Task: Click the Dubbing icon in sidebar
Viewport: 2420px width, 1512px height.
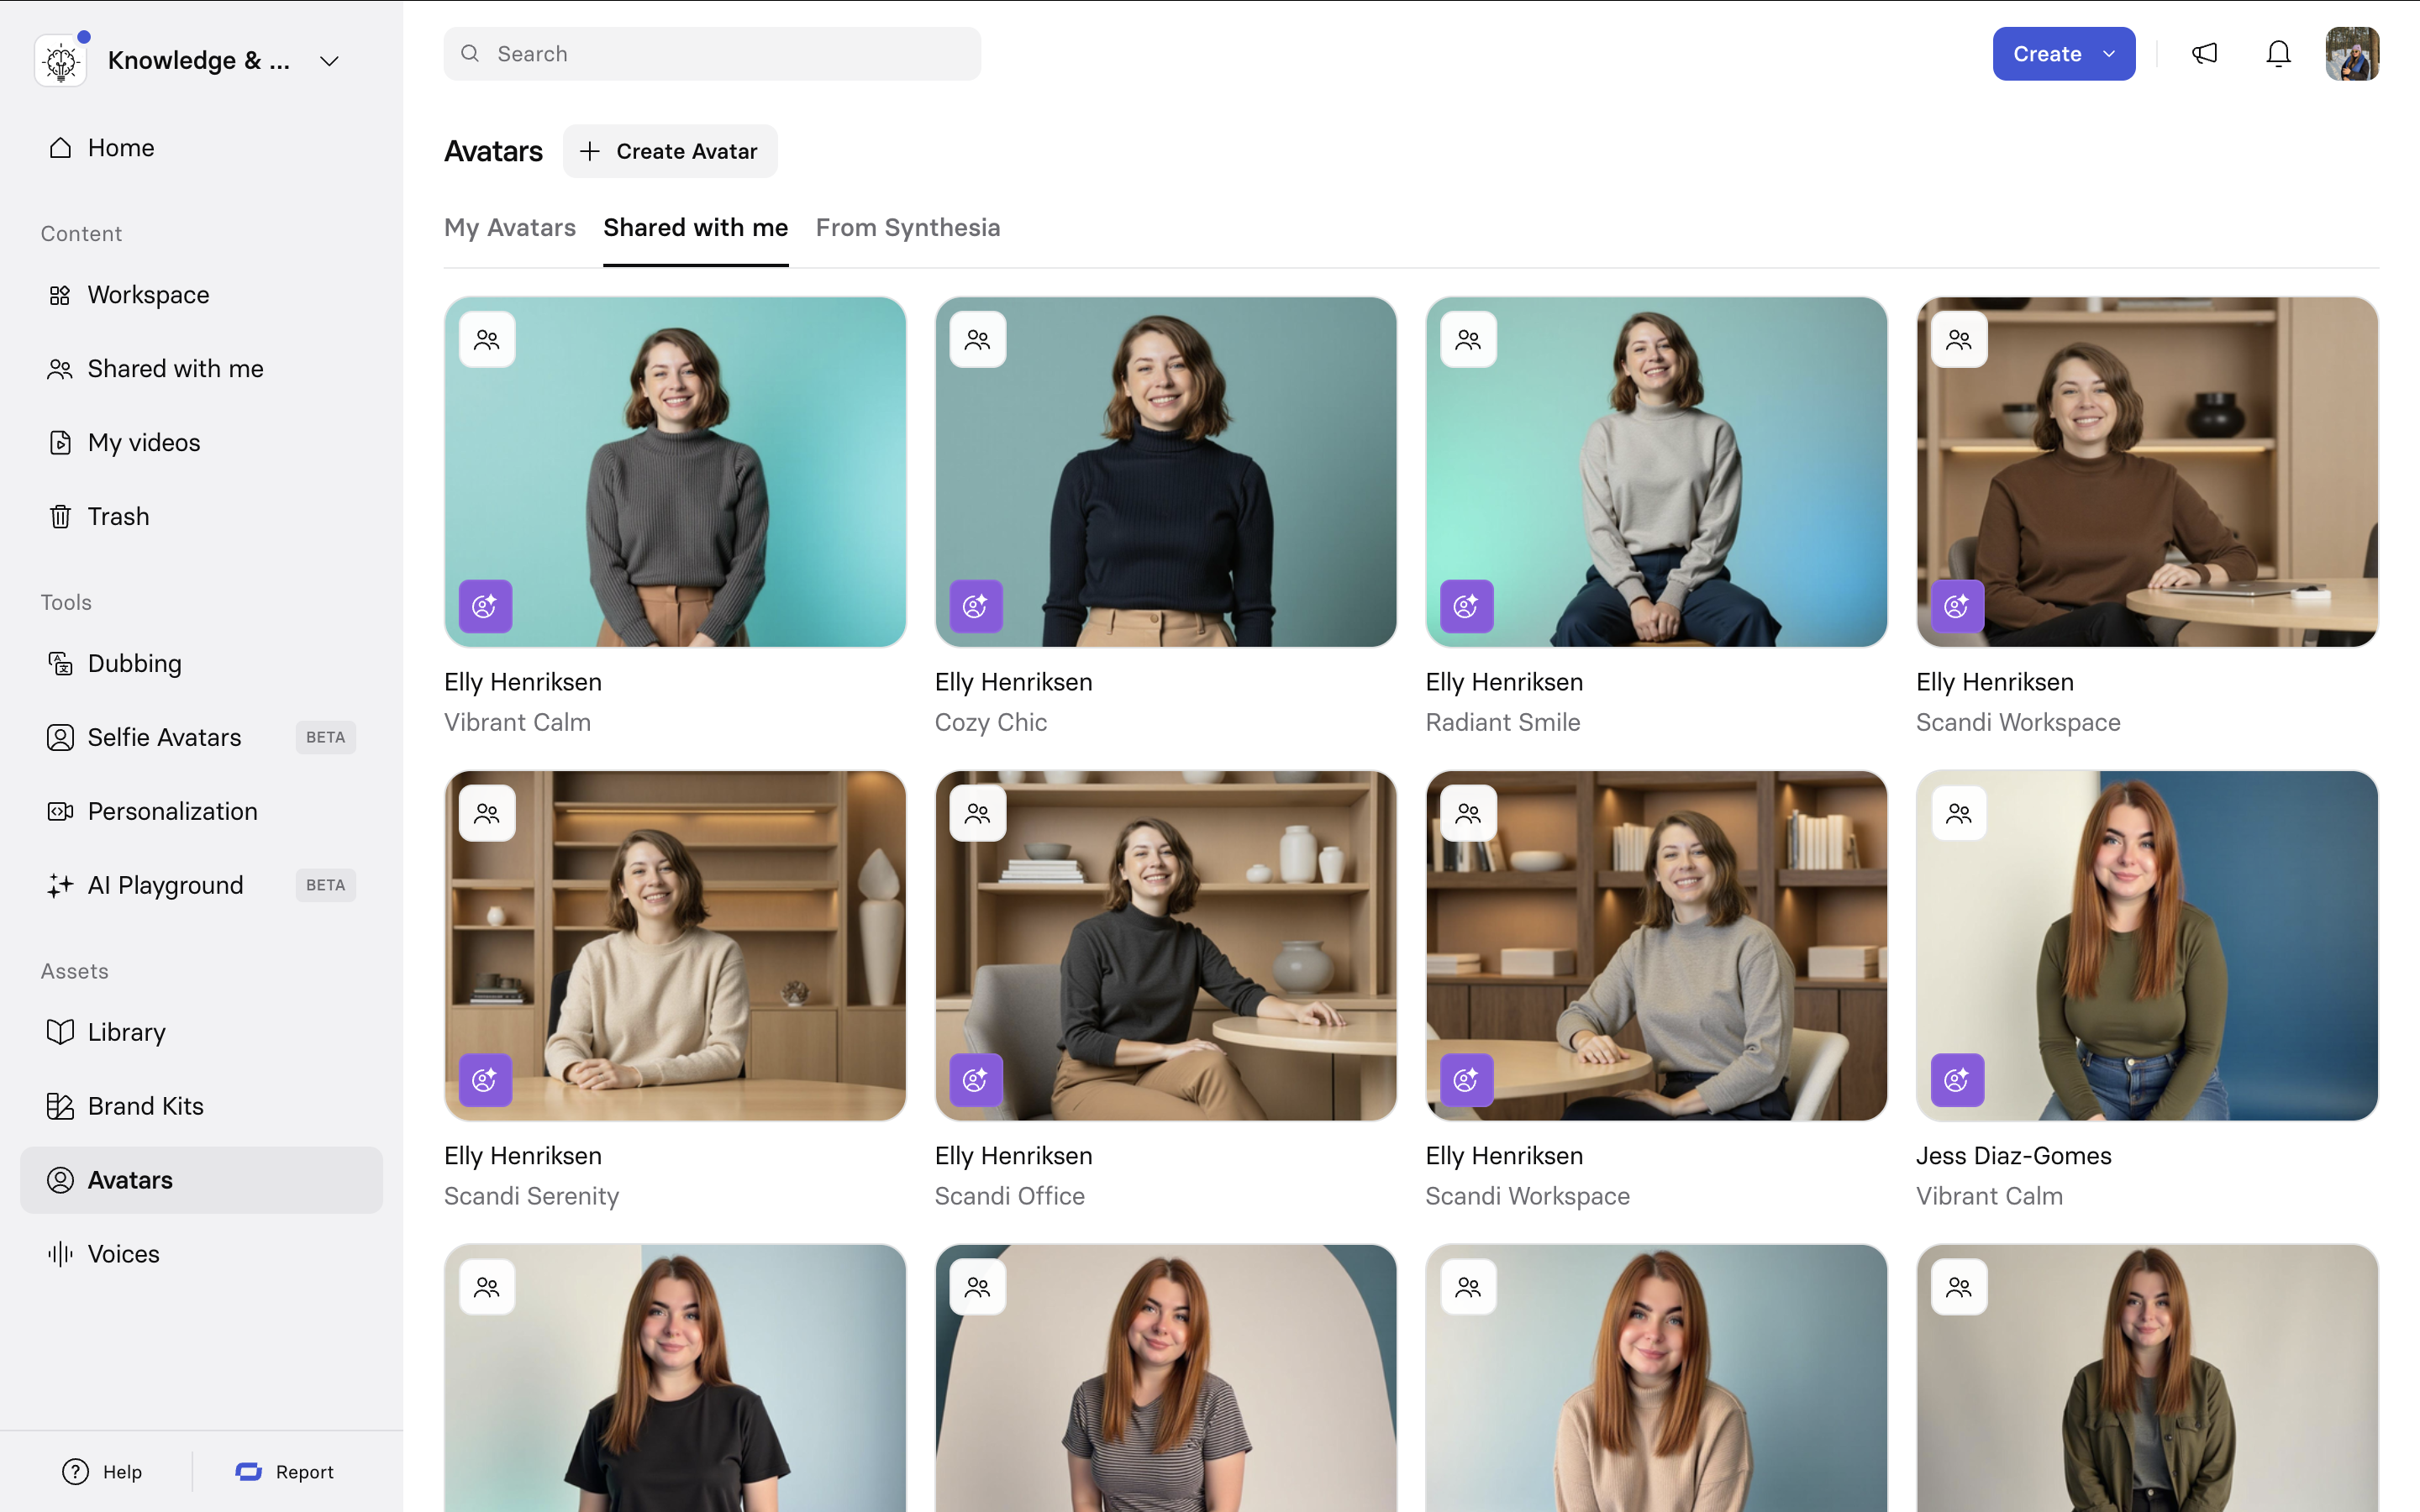Action: [60, 663]
